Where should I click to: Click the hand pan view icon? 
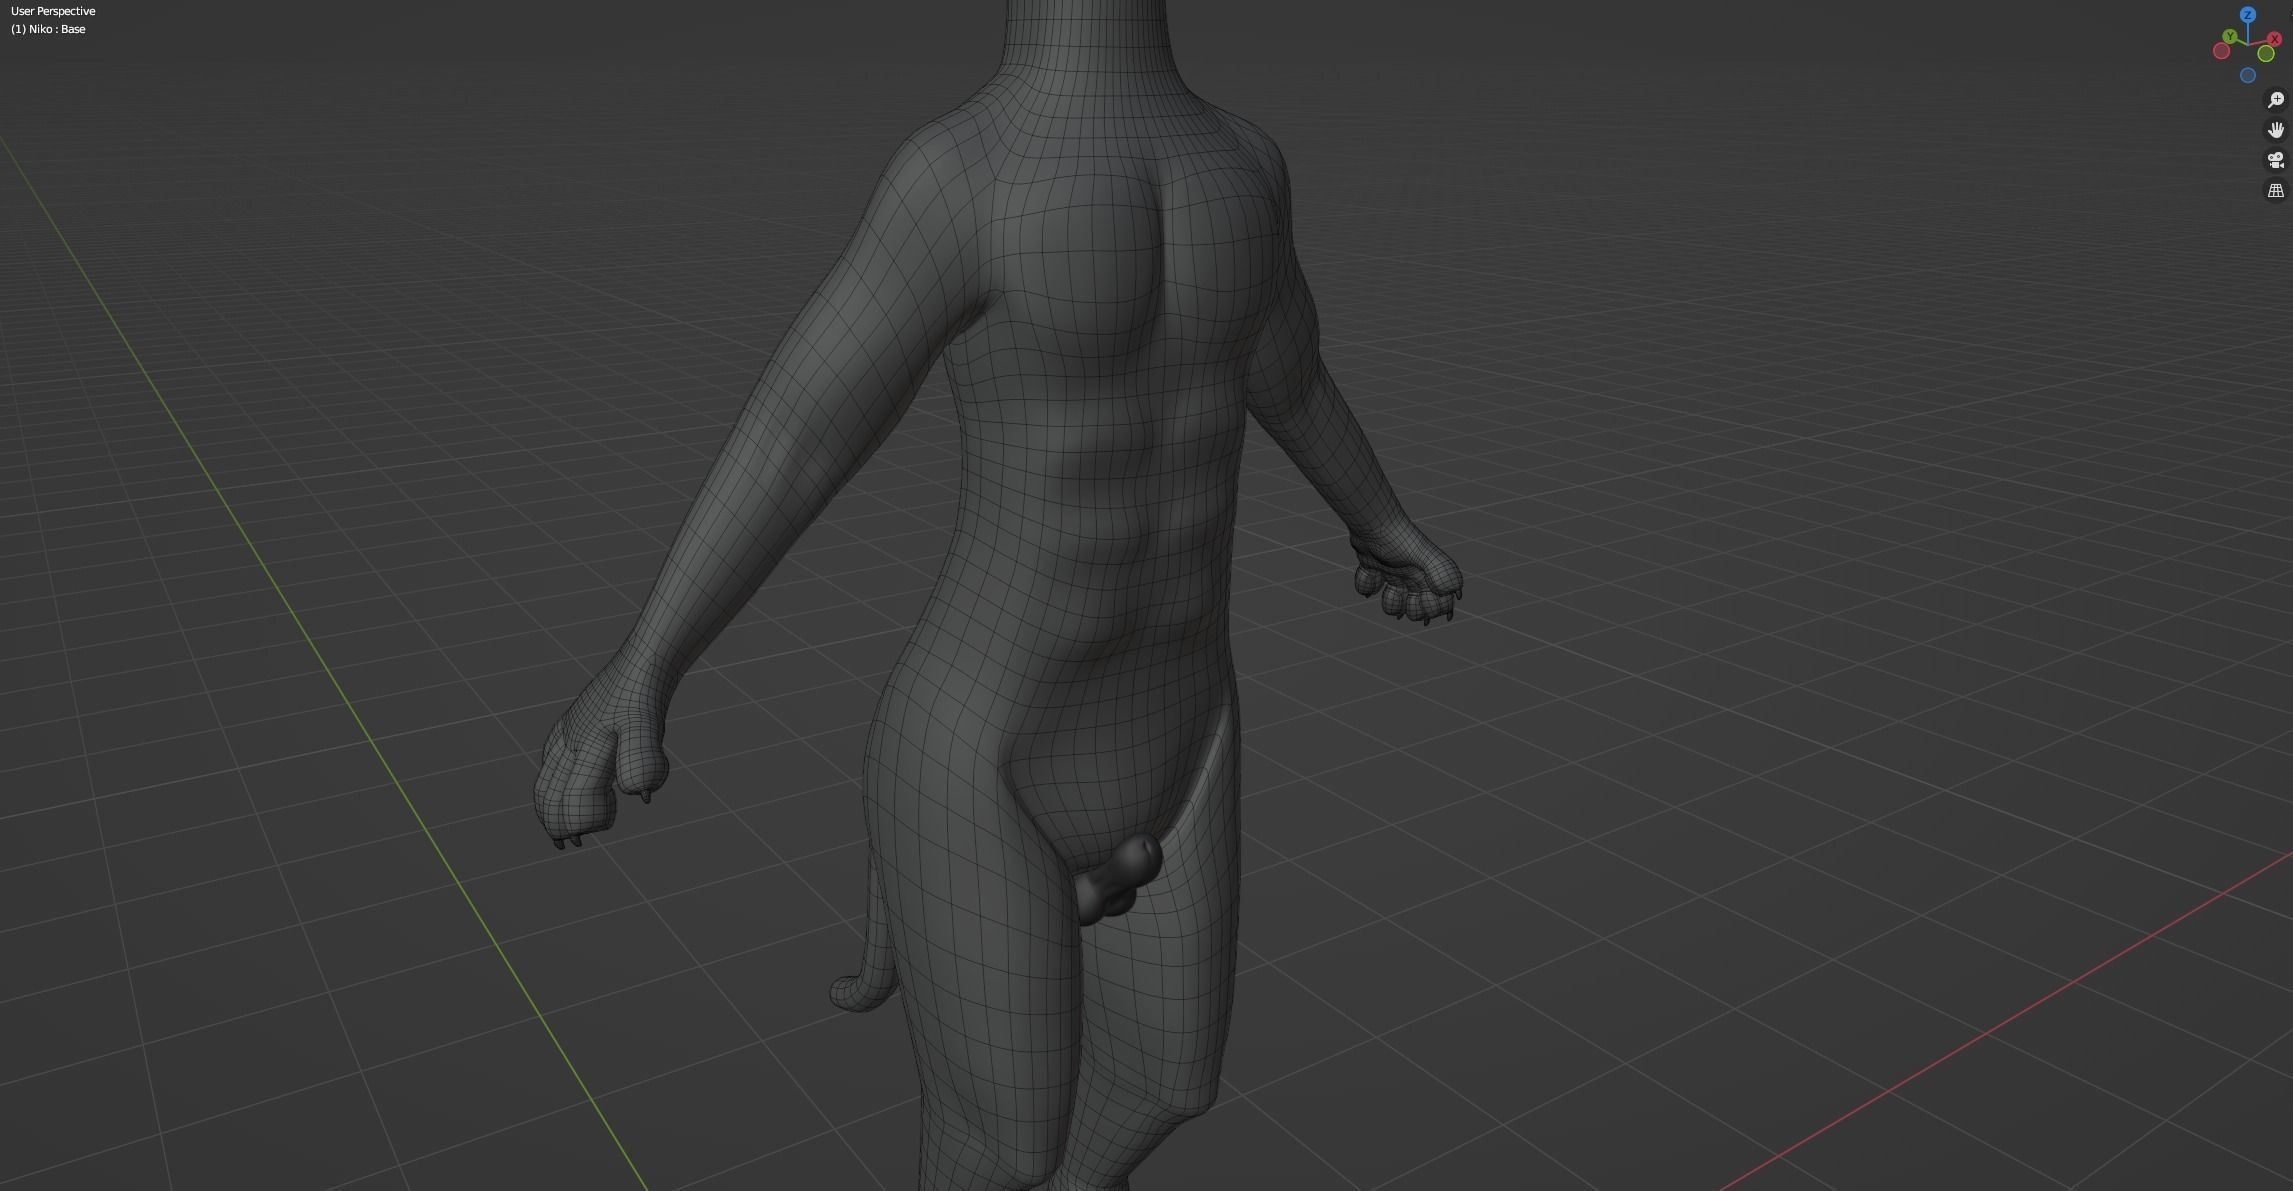(2276, 130)
